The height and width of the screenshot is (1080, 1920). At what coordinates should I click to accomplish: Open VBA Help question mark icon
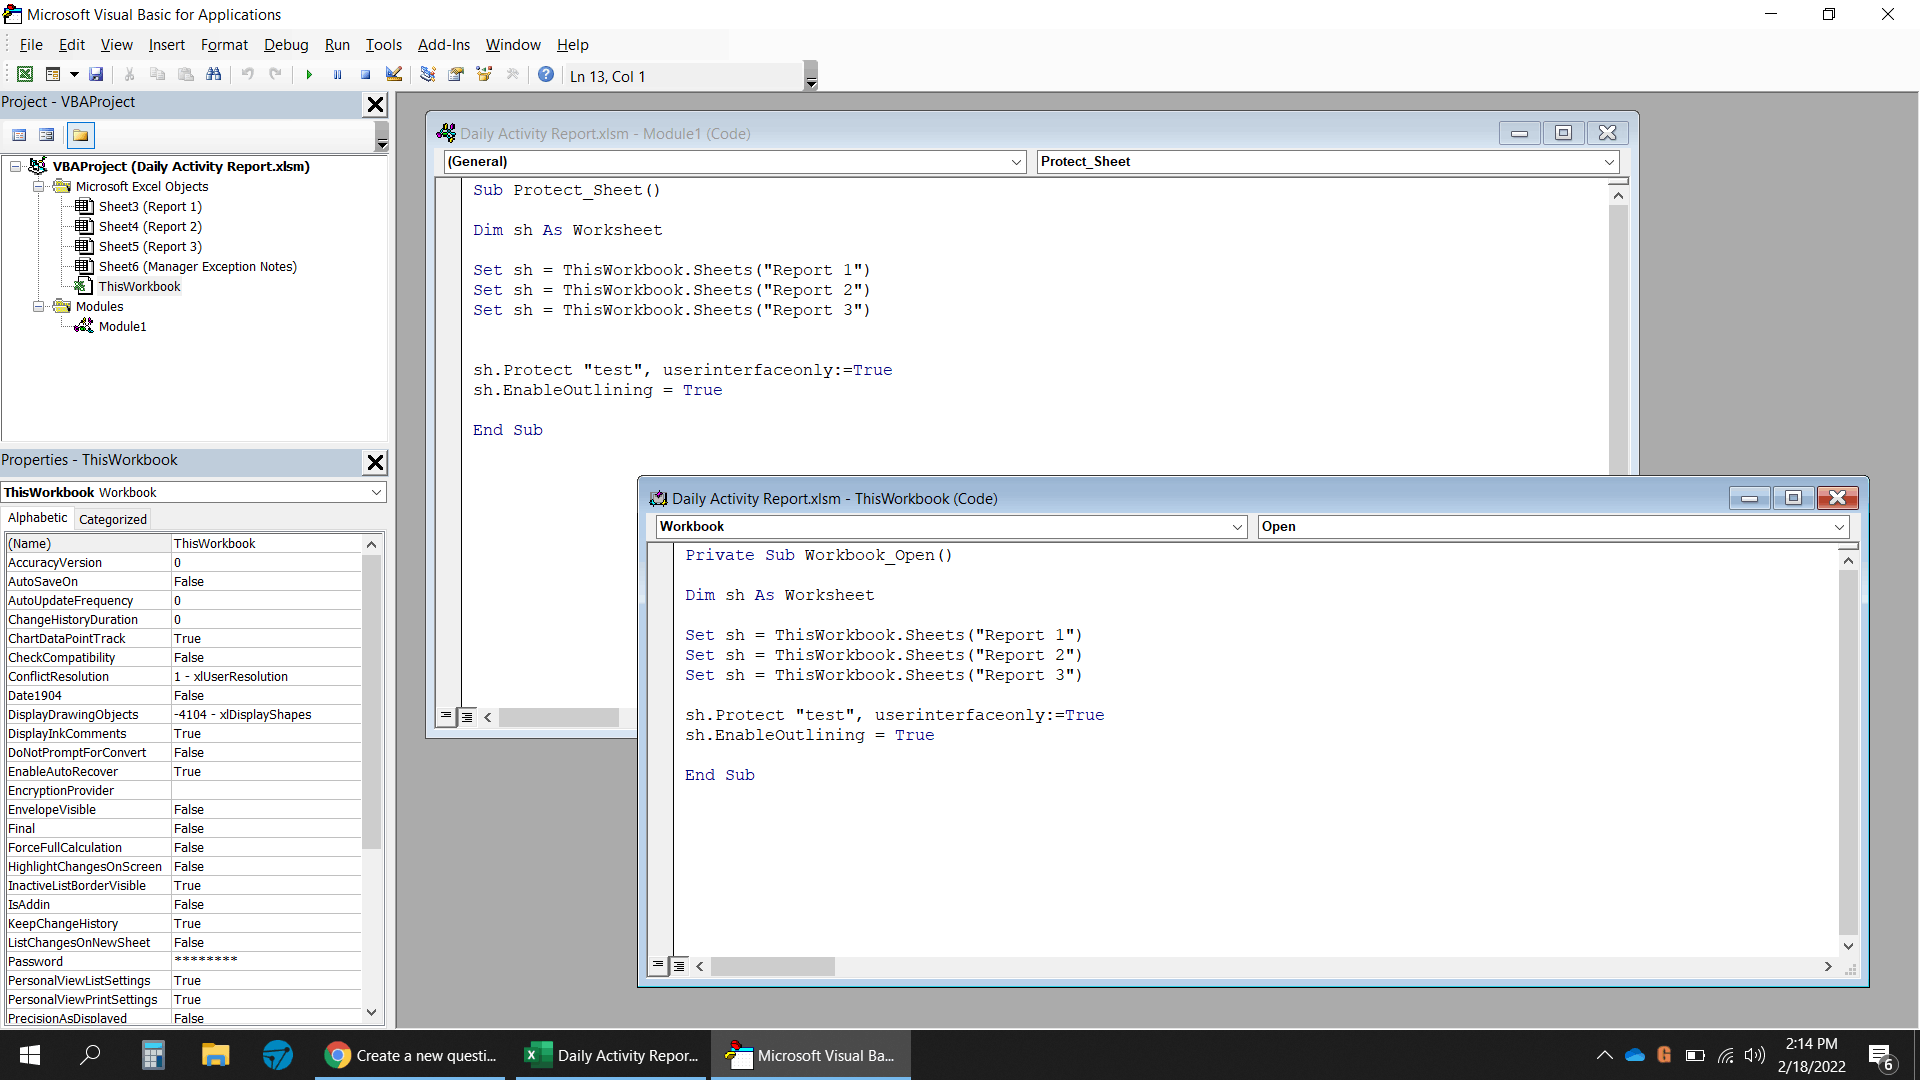point(546,75)
